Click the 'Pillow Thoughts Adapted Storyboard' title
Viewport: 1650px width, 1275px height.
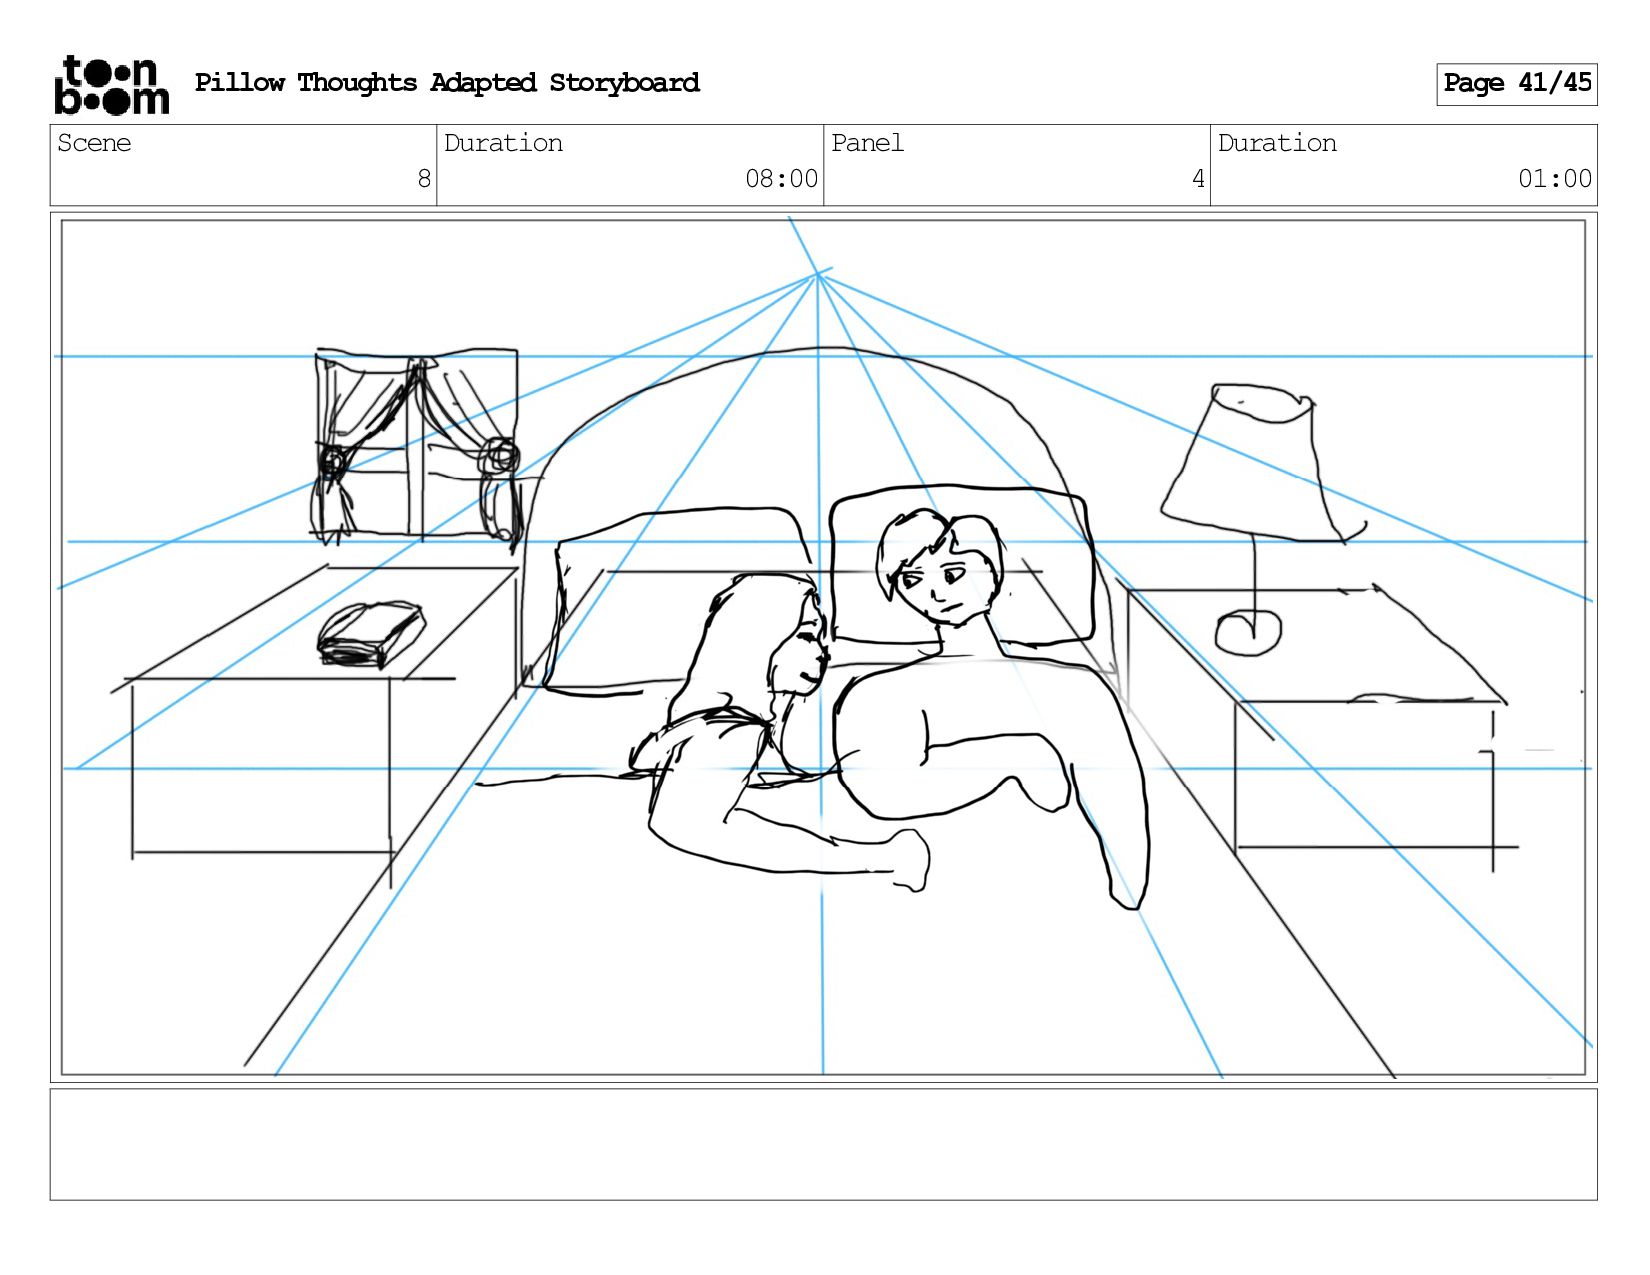(447, 83)
